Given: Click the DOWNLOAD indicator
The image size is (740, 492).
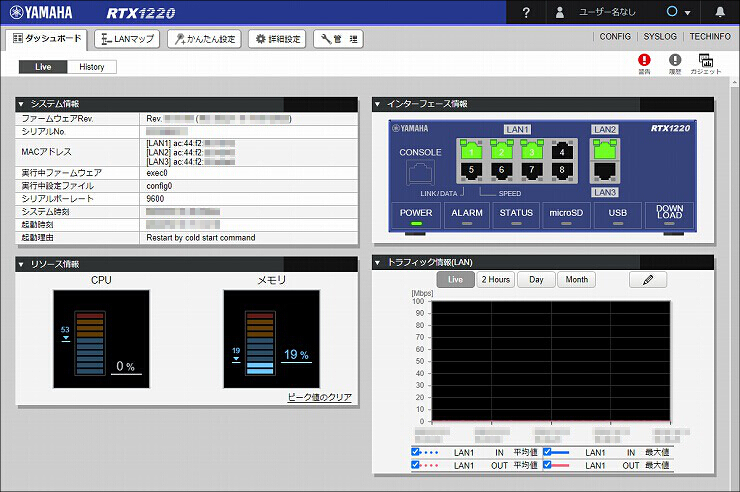Looking at the screenshot, I should pos(669,216).
